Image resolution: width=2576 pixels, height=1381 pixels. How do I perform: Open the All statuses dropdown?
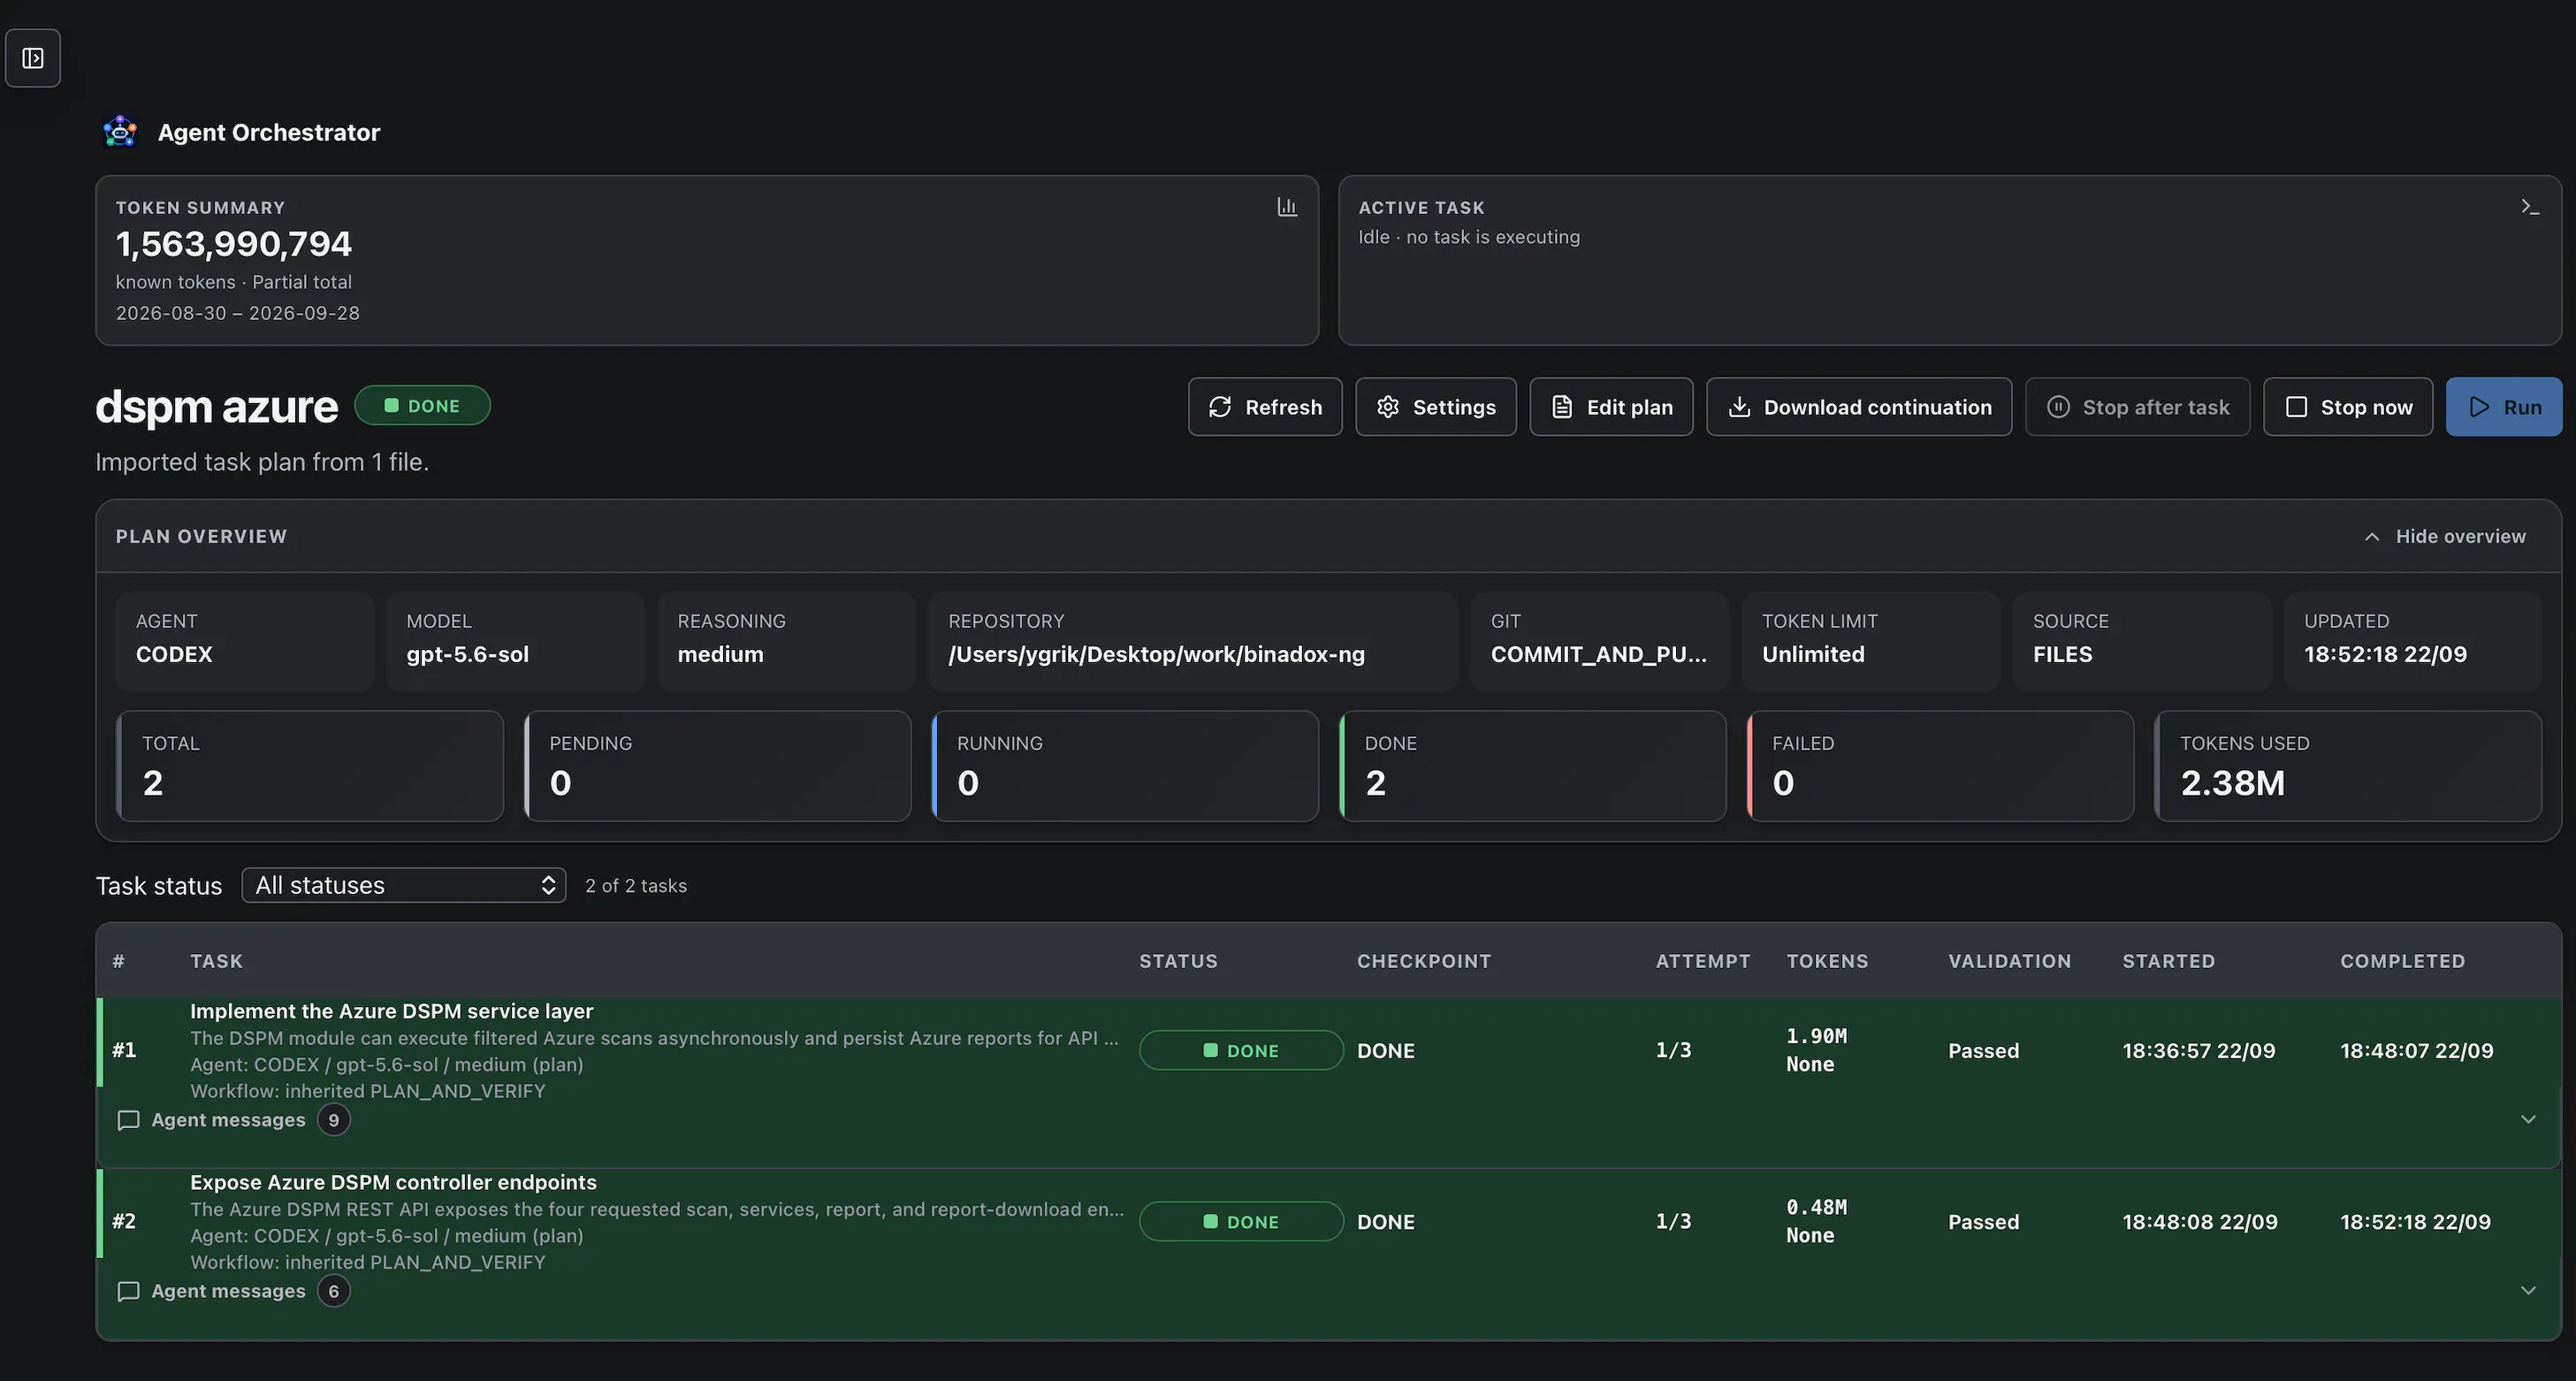[404, 886]
